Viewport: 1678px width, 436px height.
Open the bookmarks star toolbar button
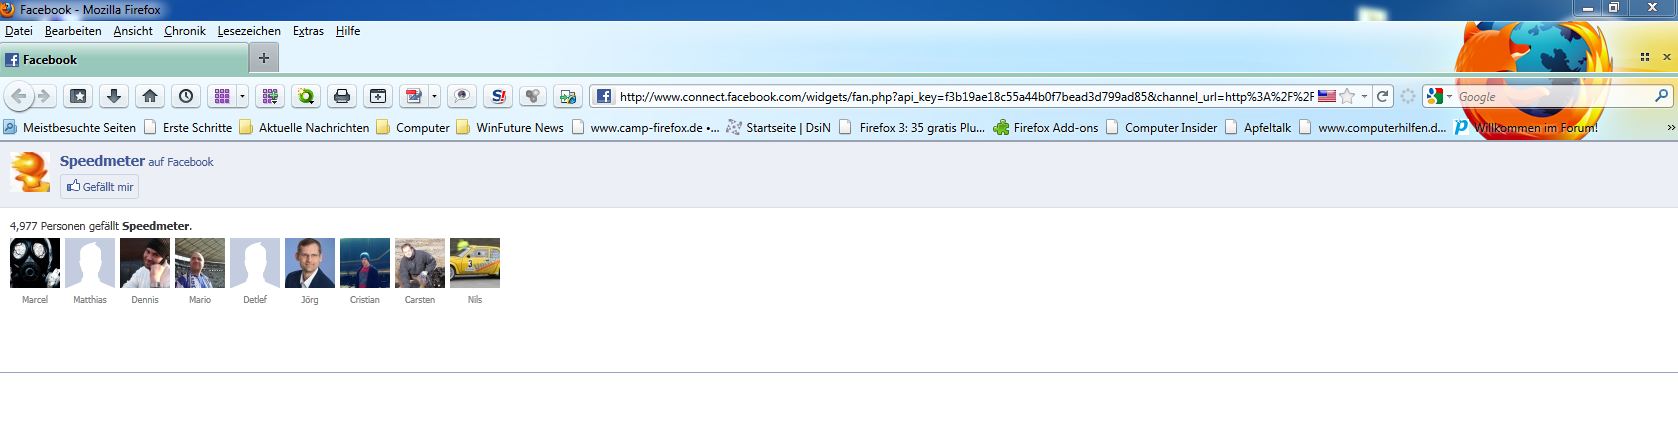78,96
